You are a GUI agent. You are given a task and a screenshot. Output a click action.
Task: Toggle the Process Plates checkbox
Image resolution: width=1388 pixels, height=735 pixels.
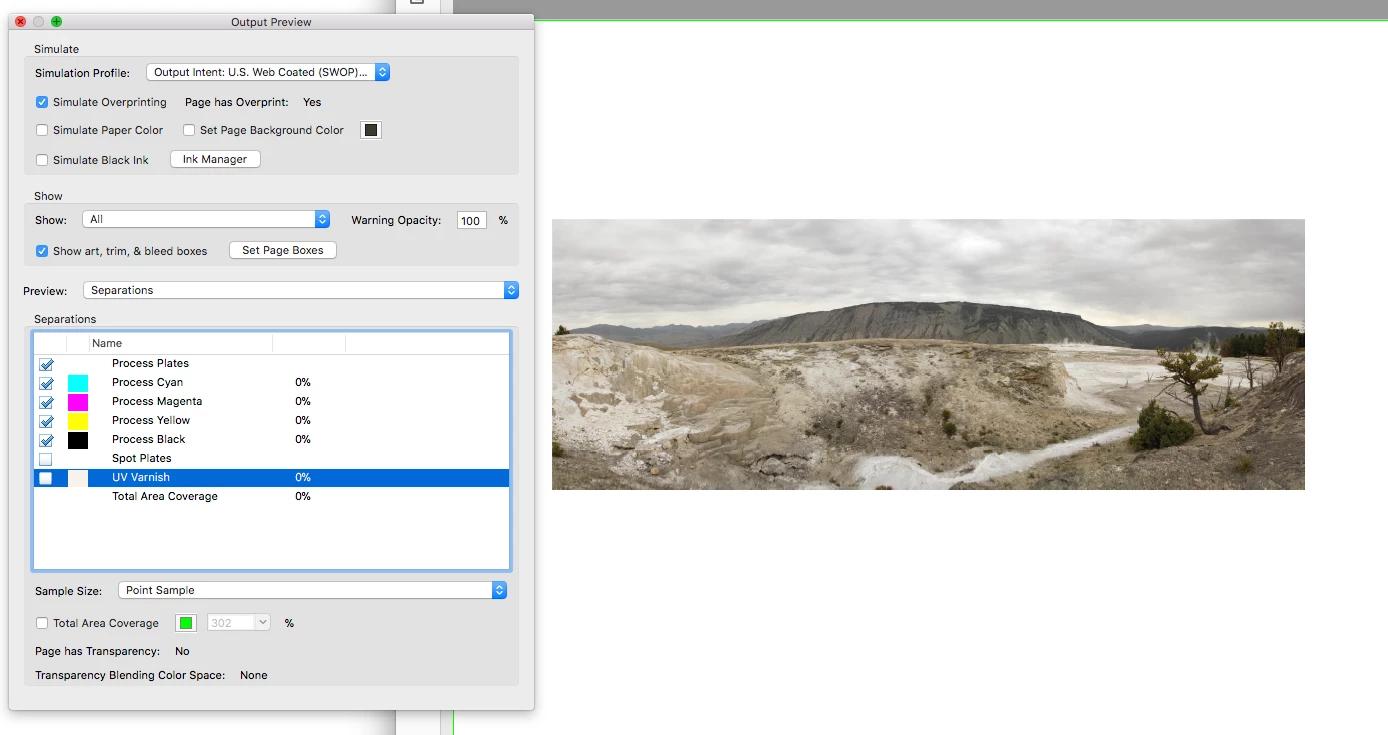click(46, 364)
